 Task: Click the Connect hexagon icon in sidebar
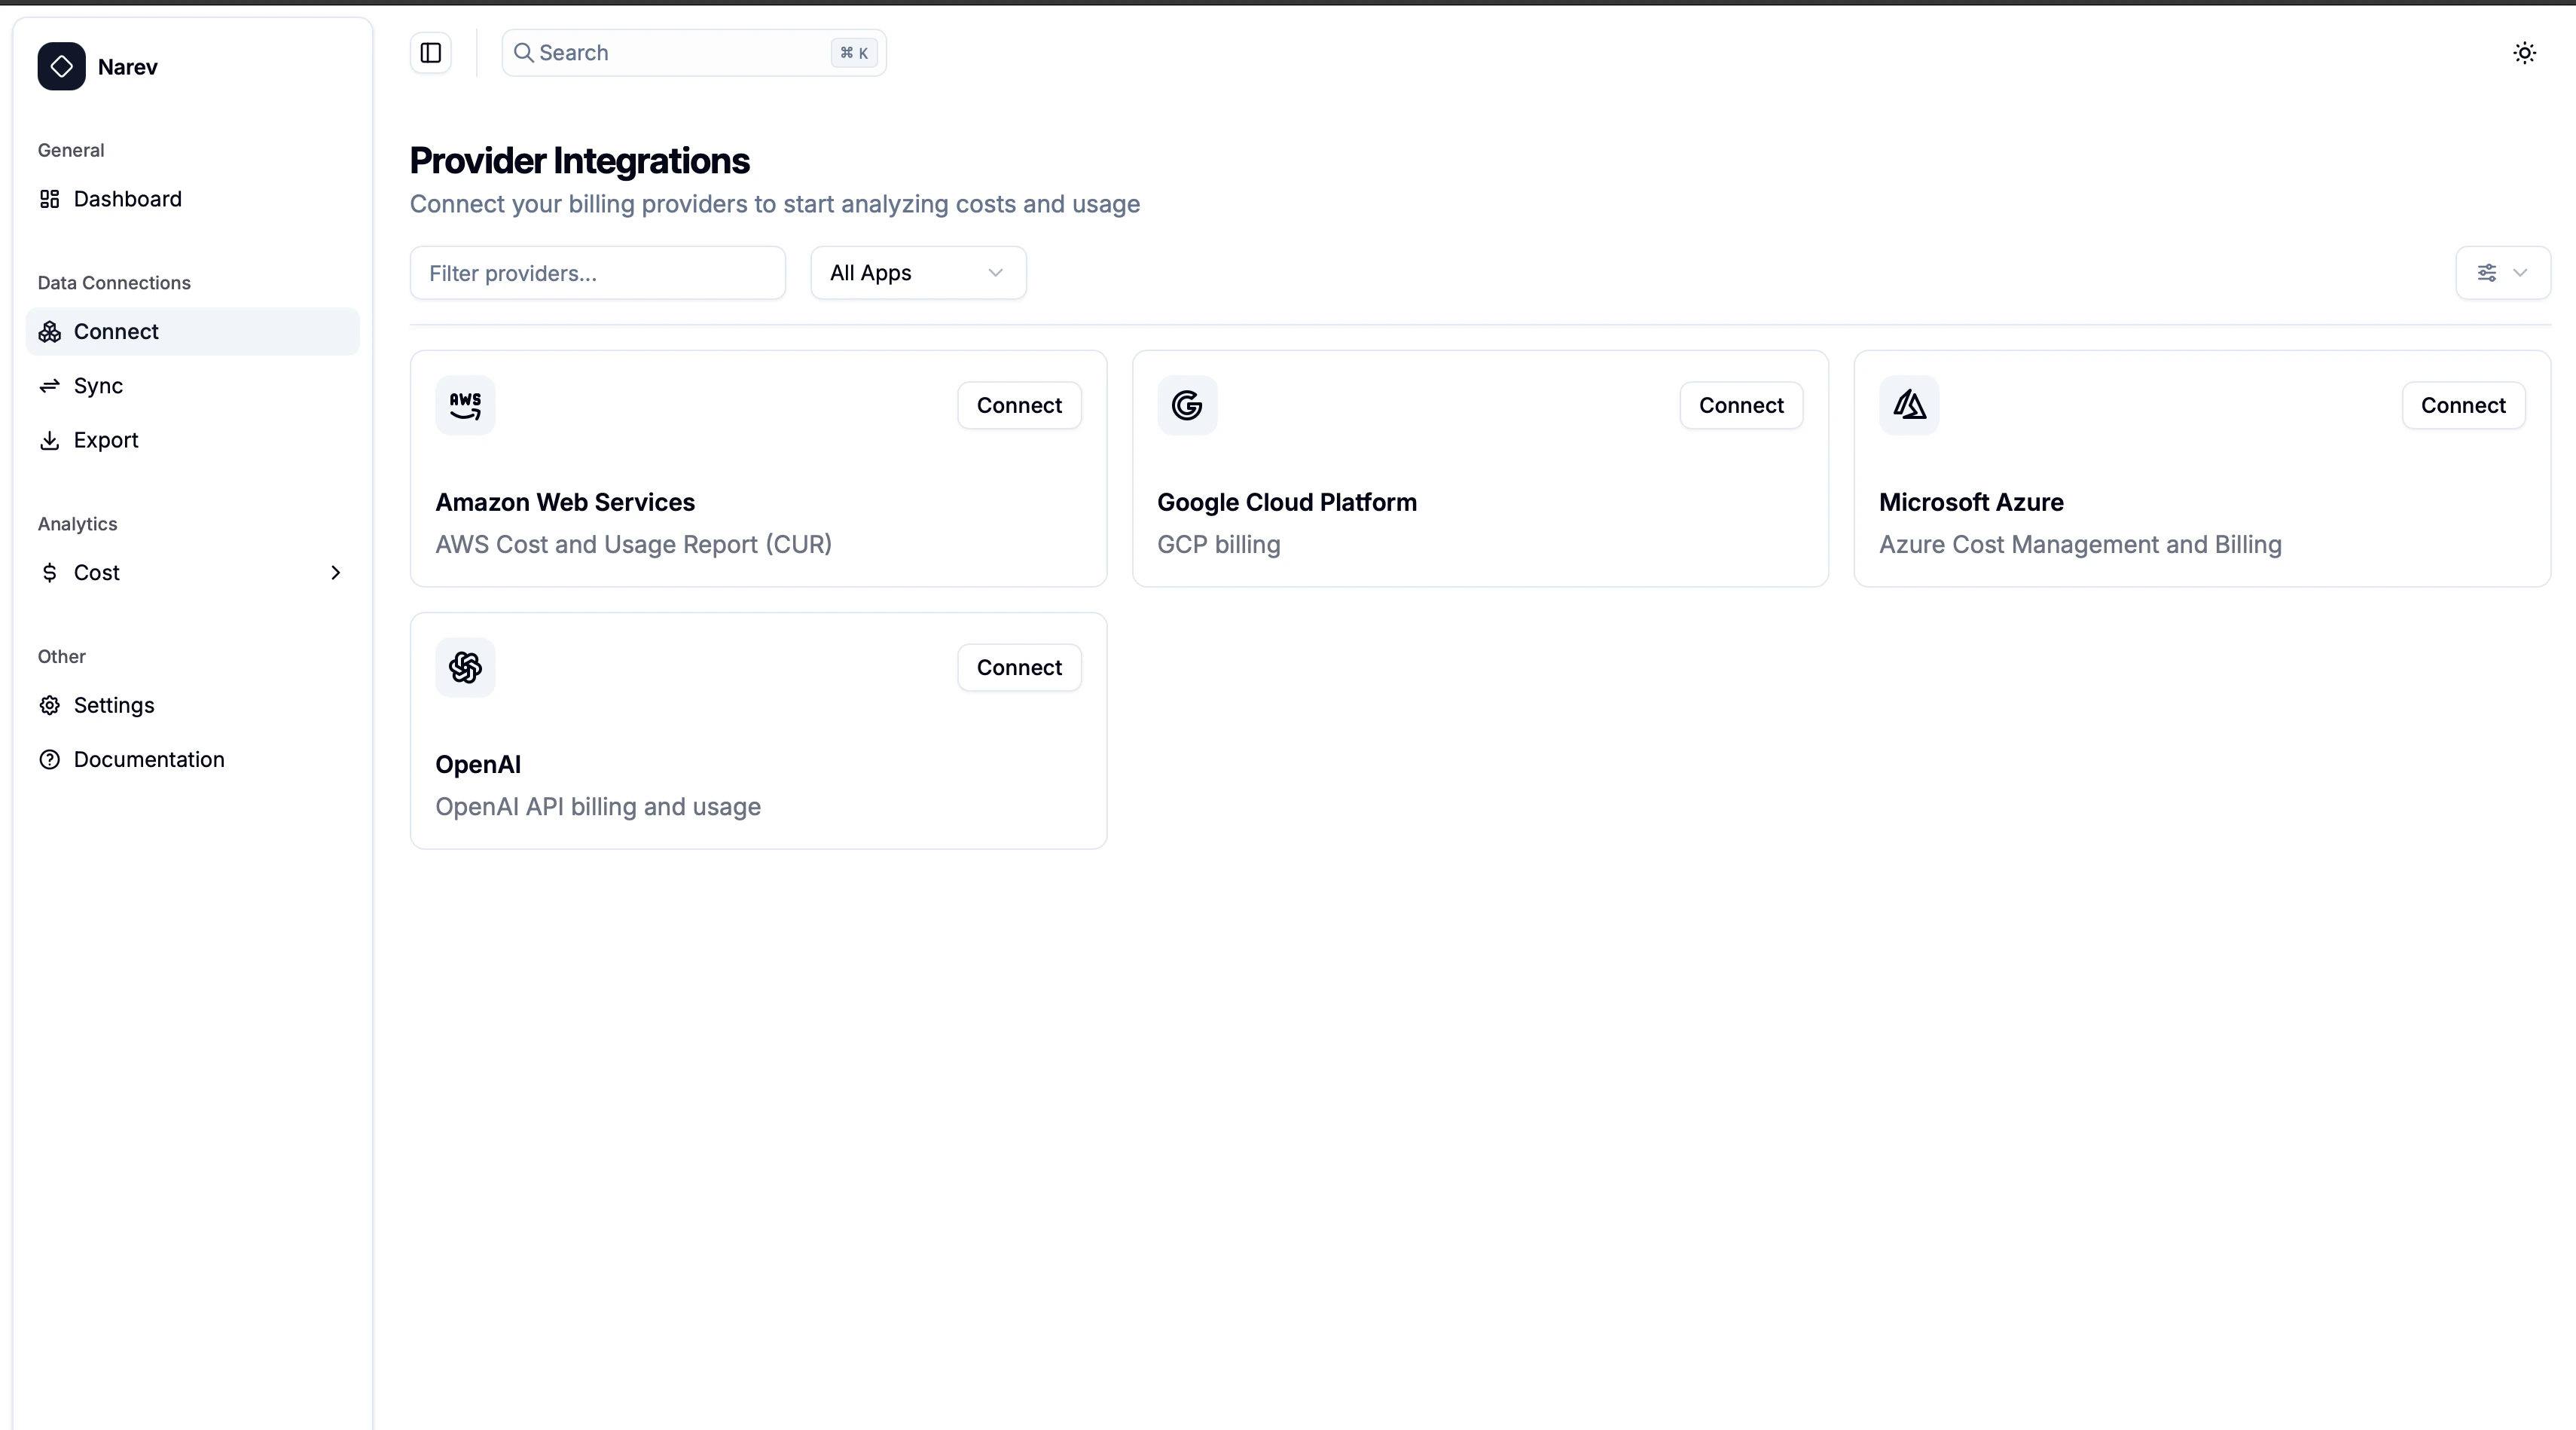[x=50, y=332]
